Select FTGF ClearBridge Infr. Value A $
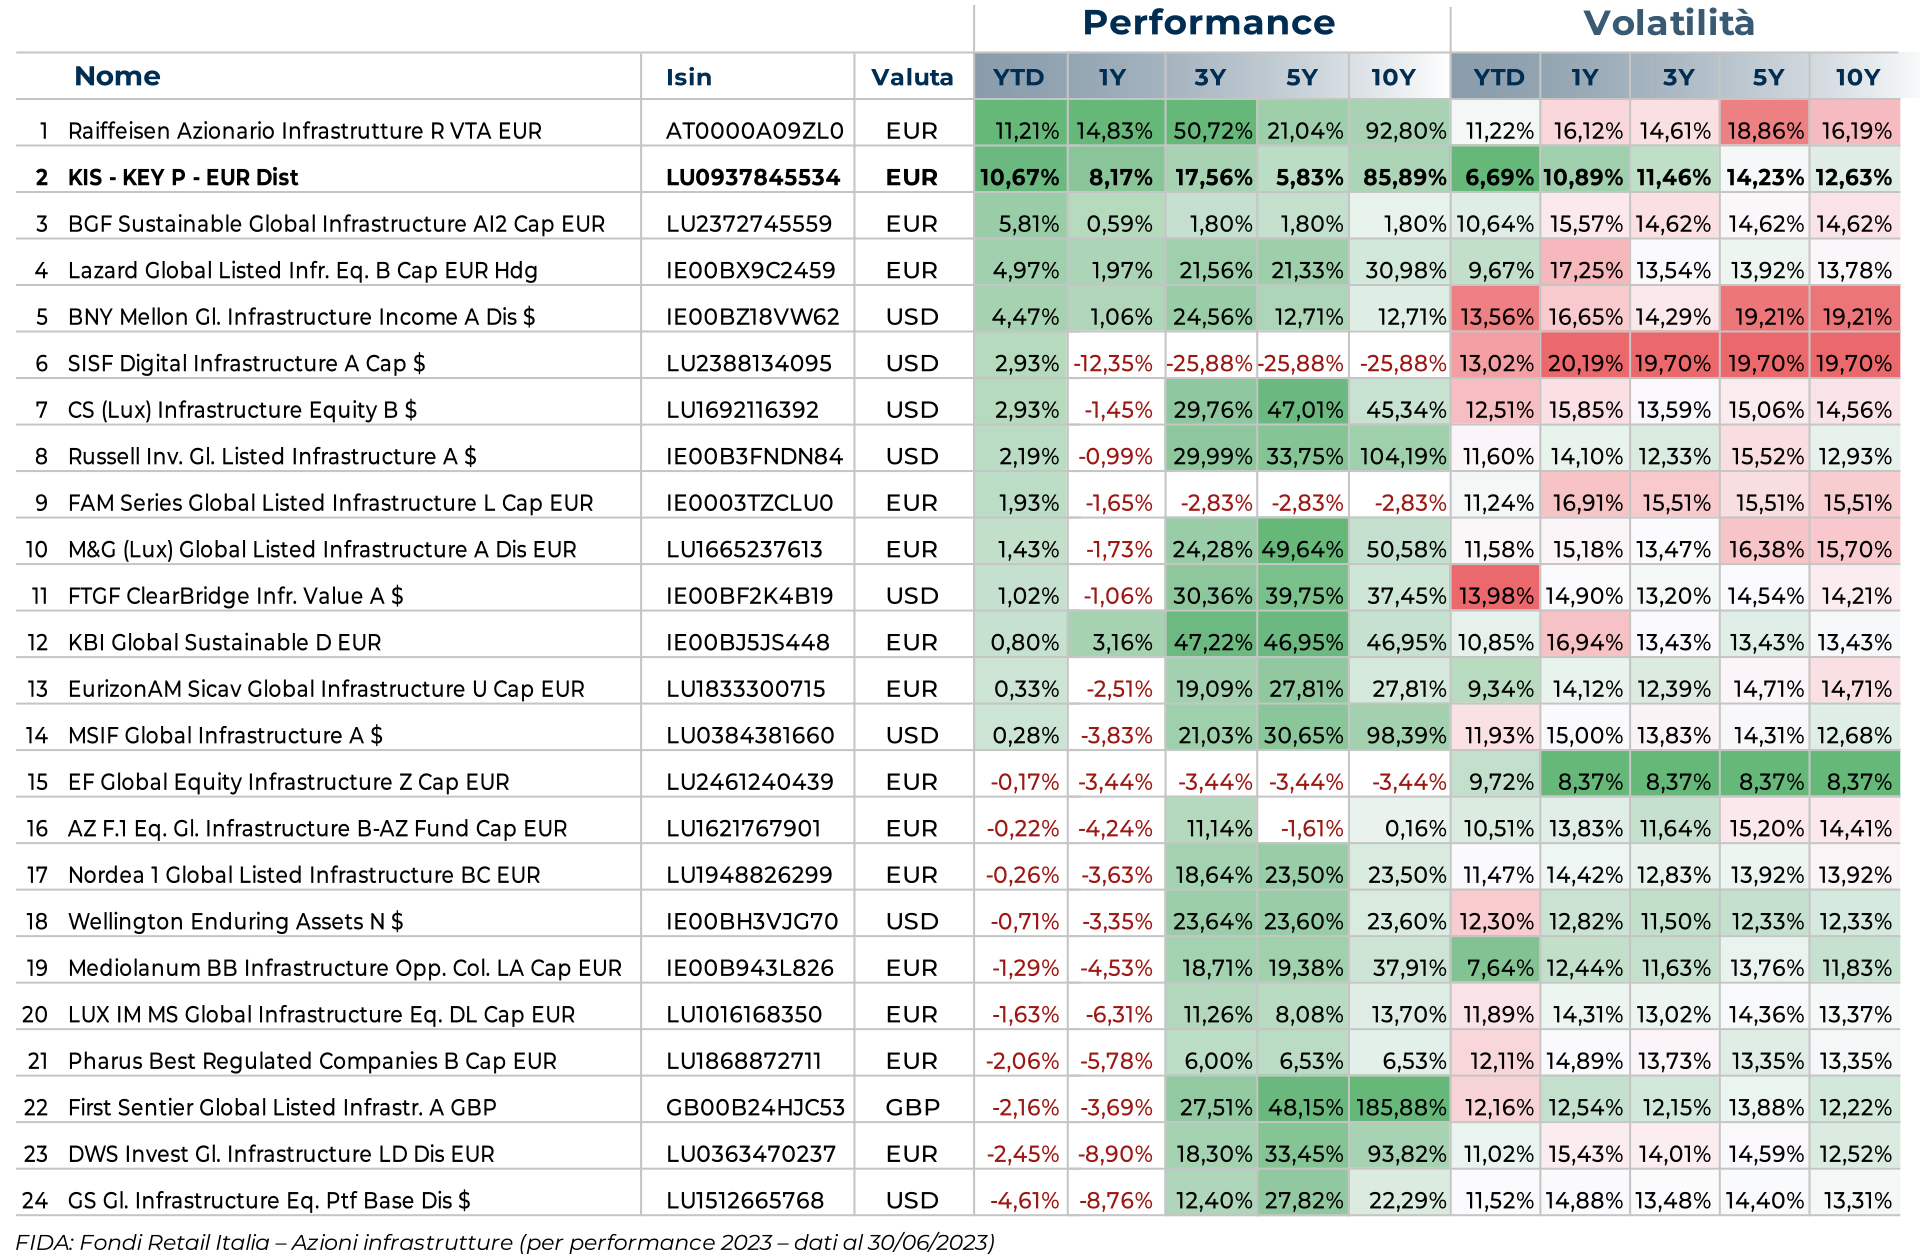The width and height of the screenshot is (1920, 1260). coord(236,596)
